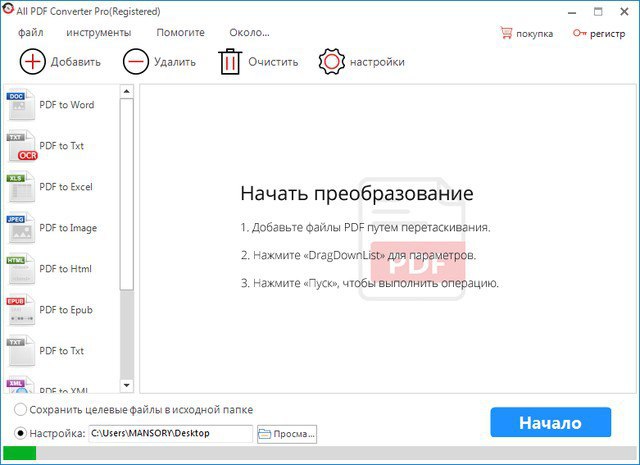Click the Очистить button label
This screenshot has width=640, height=465.
tap(273, 62)
